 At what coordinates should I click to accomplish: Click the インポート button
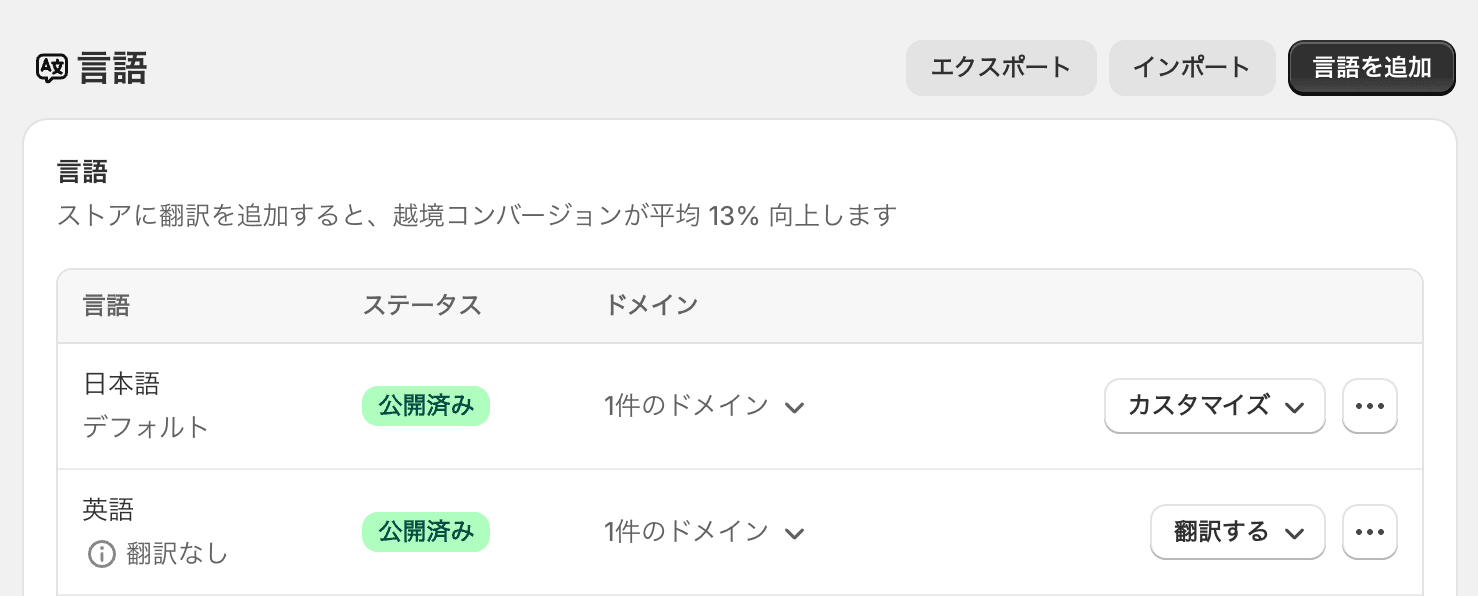point(1191,68)
